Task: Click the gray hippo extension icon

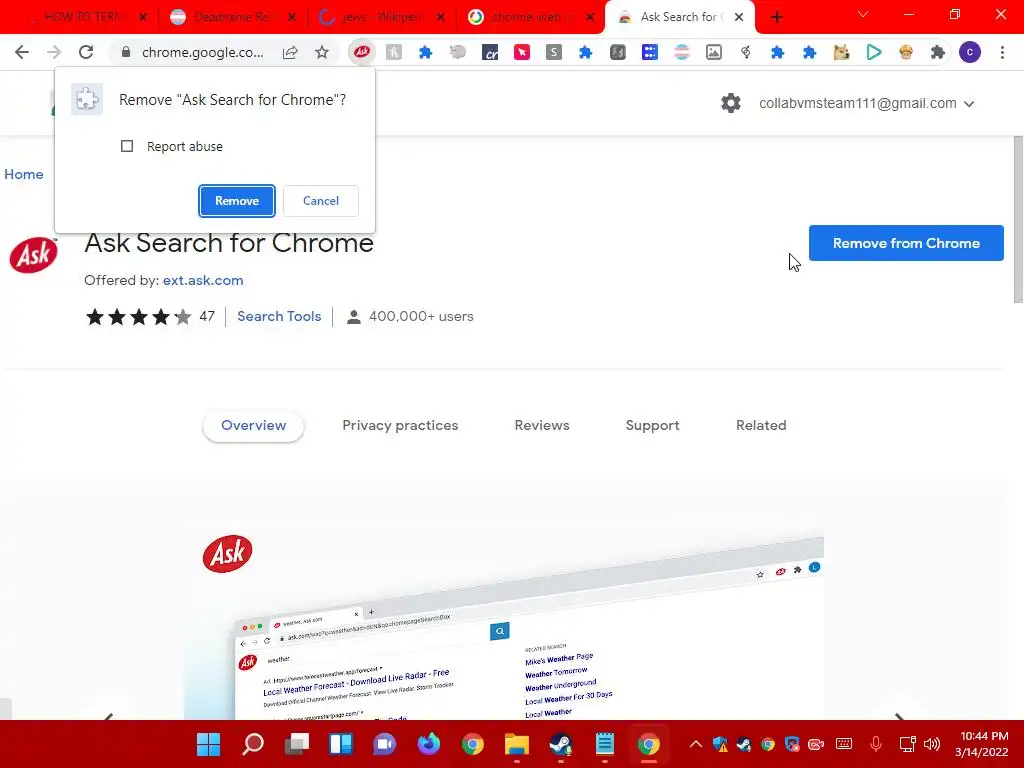Action: click(x=458, y=52)
